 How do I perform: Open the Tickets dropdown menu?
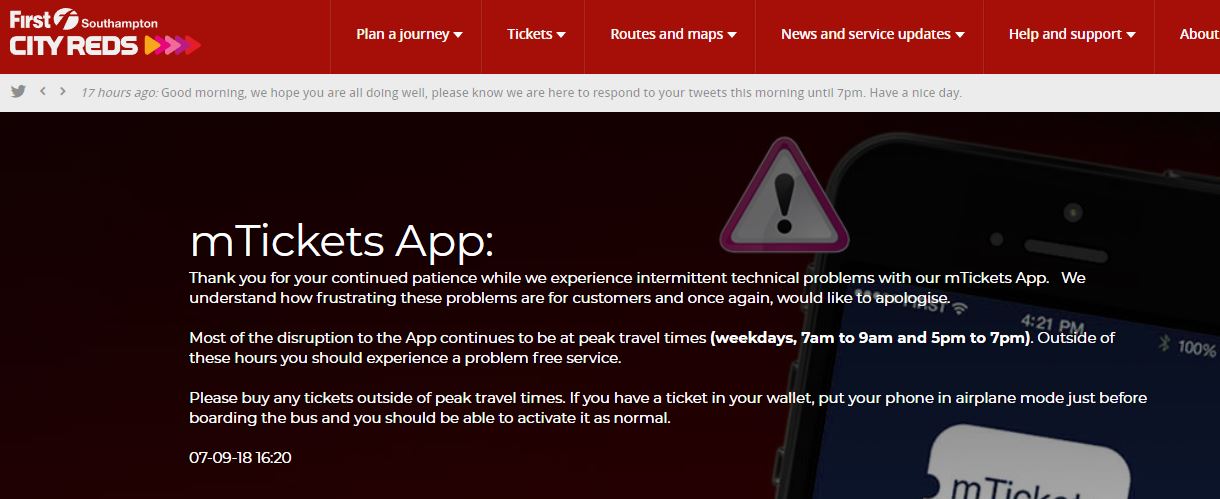tap(536, 34)
